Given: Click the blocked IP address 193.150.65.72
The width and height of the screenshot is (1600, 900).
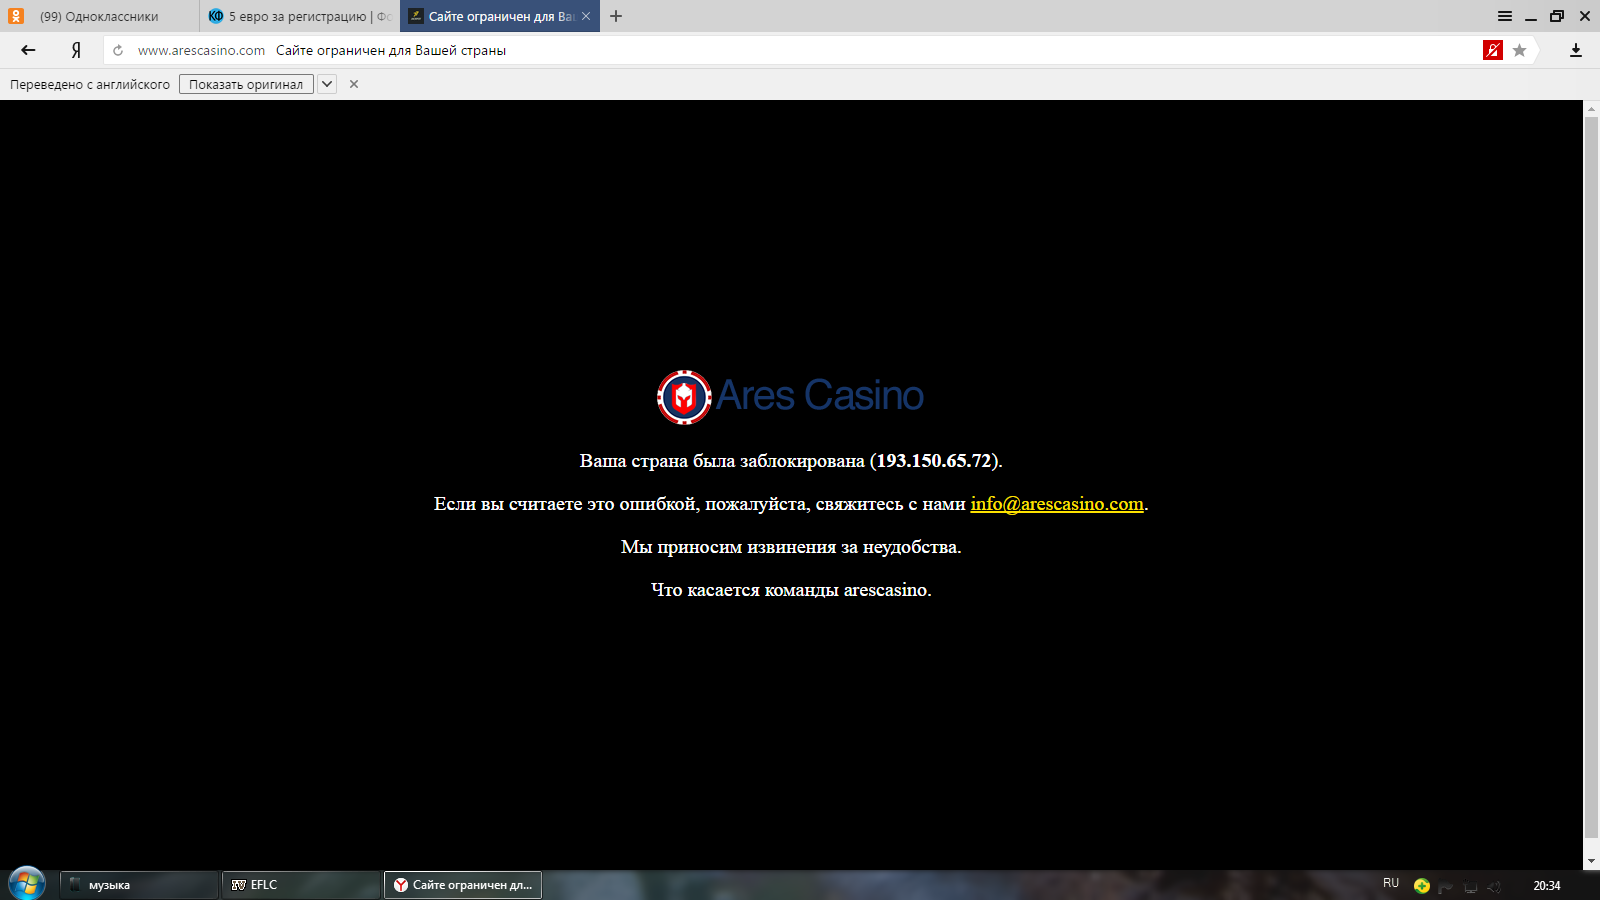Looking at the screenshot, I should (934, 461).
